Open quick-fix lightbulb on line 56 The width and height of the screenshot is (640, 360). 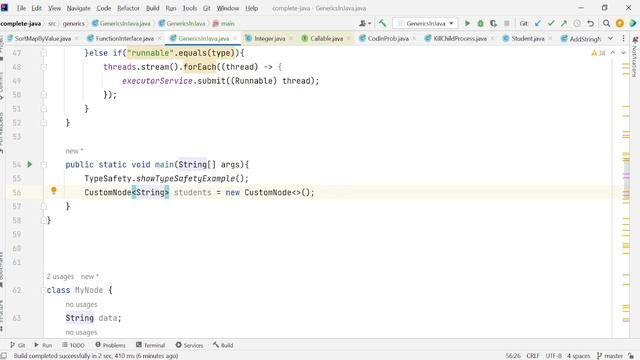pyautogui.click(x=53, y=191)
